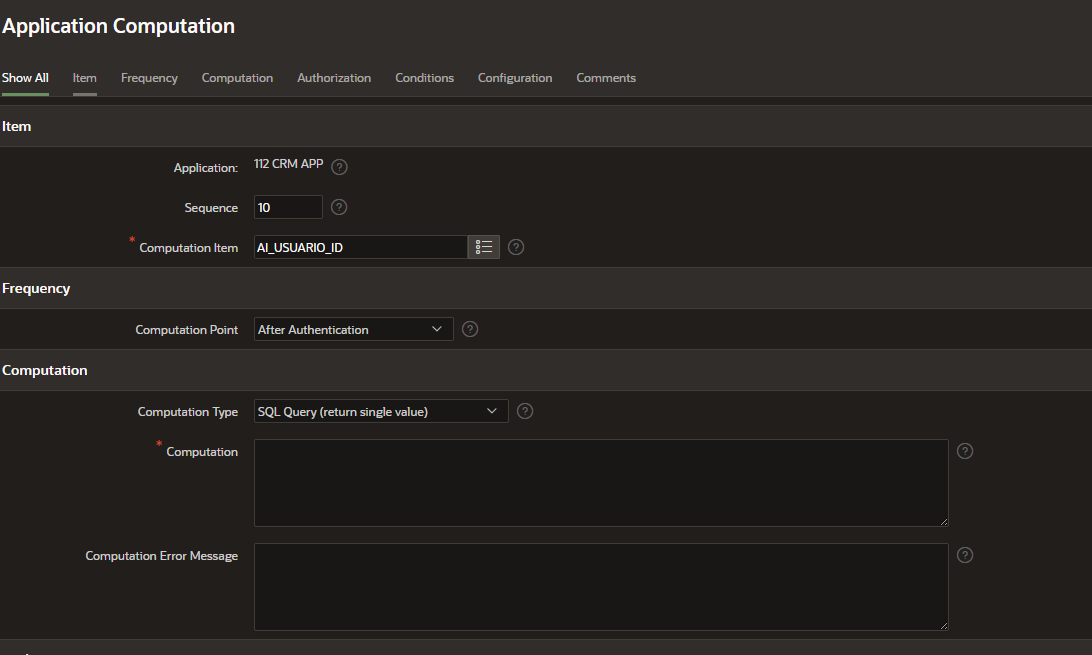
Task: Click help icon beside Computation Item
Action: tap(516, 247)
